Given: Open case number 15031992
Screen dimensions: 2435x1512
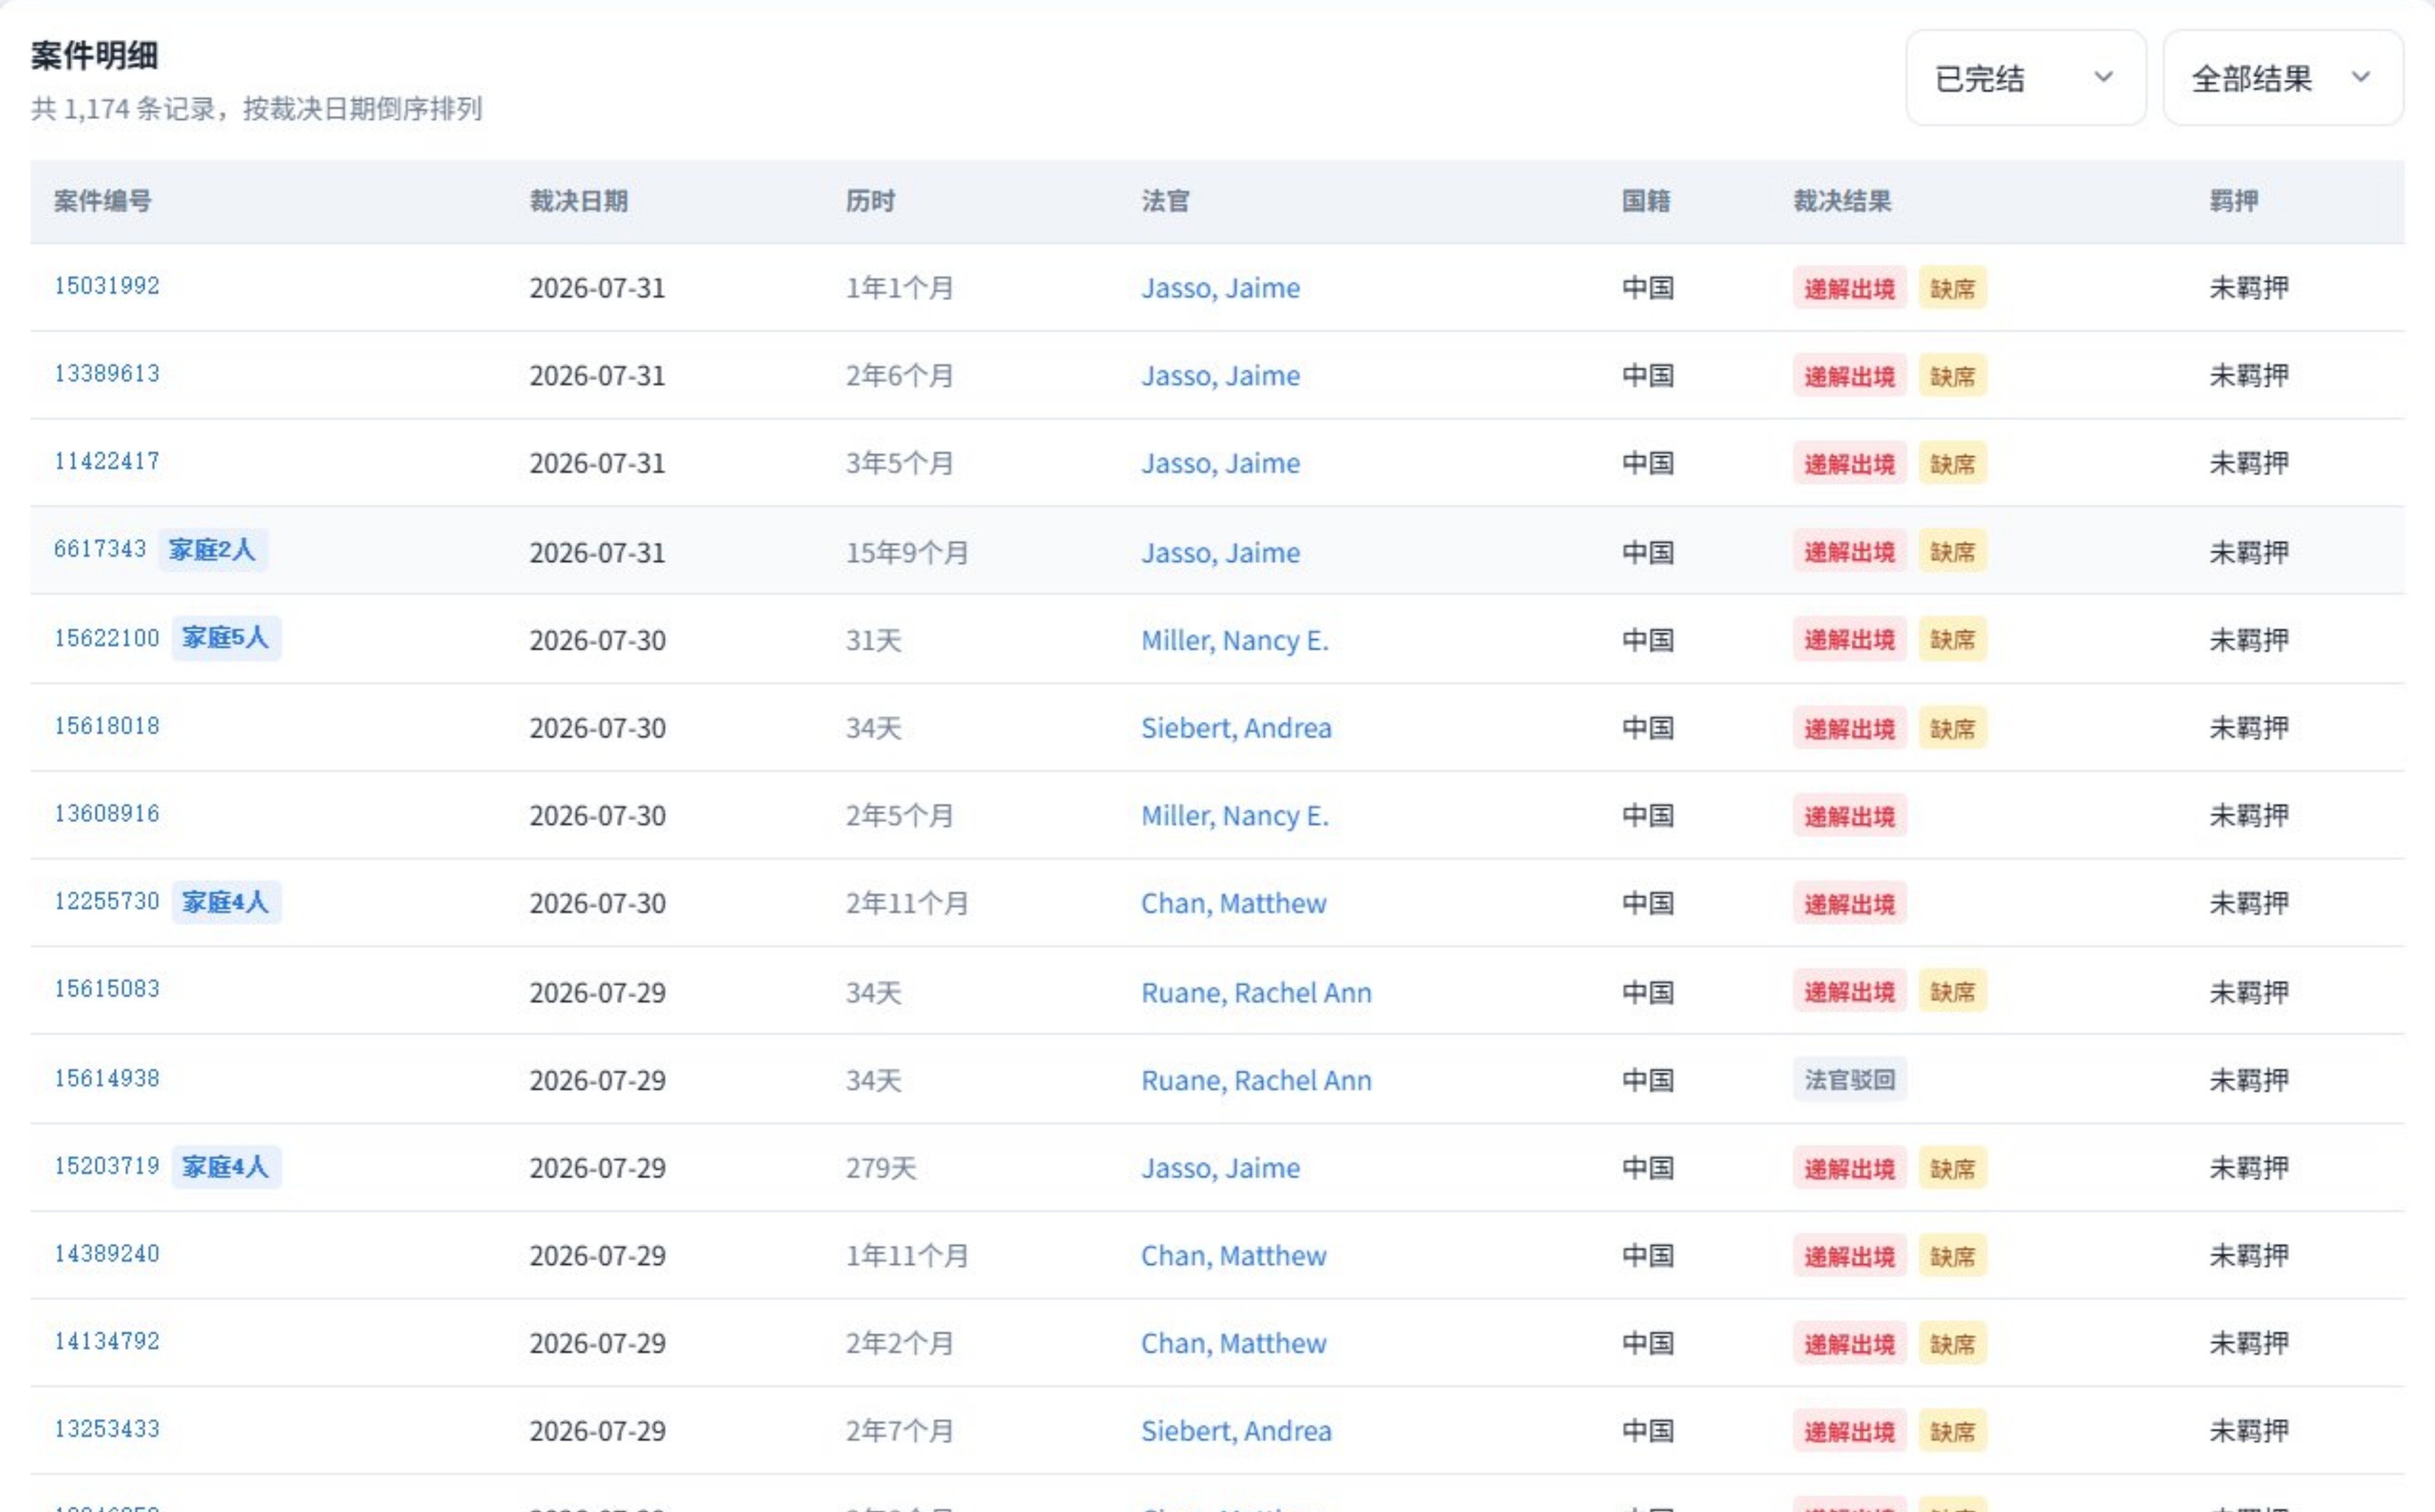Looking at the screenshot, I should tap(107, 286).
